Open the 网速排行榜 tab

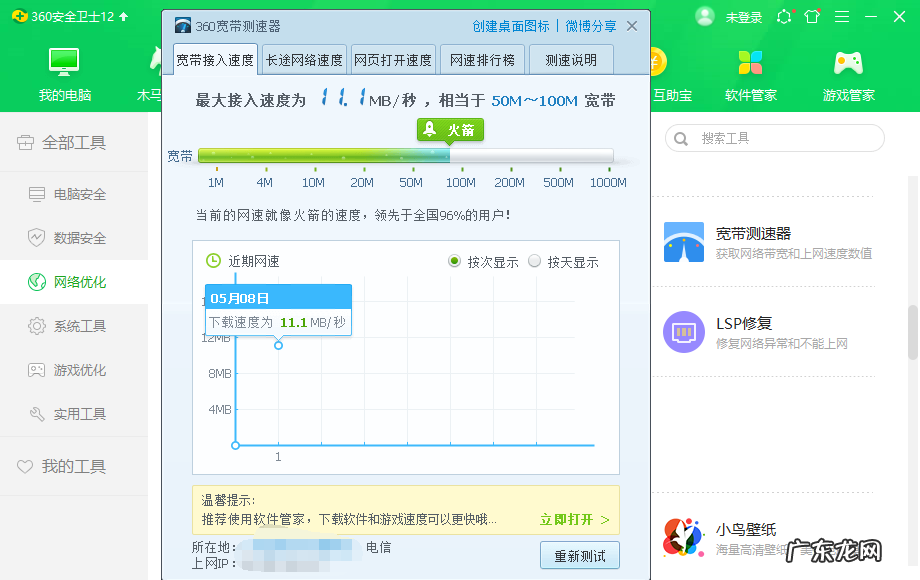(482, 59)
